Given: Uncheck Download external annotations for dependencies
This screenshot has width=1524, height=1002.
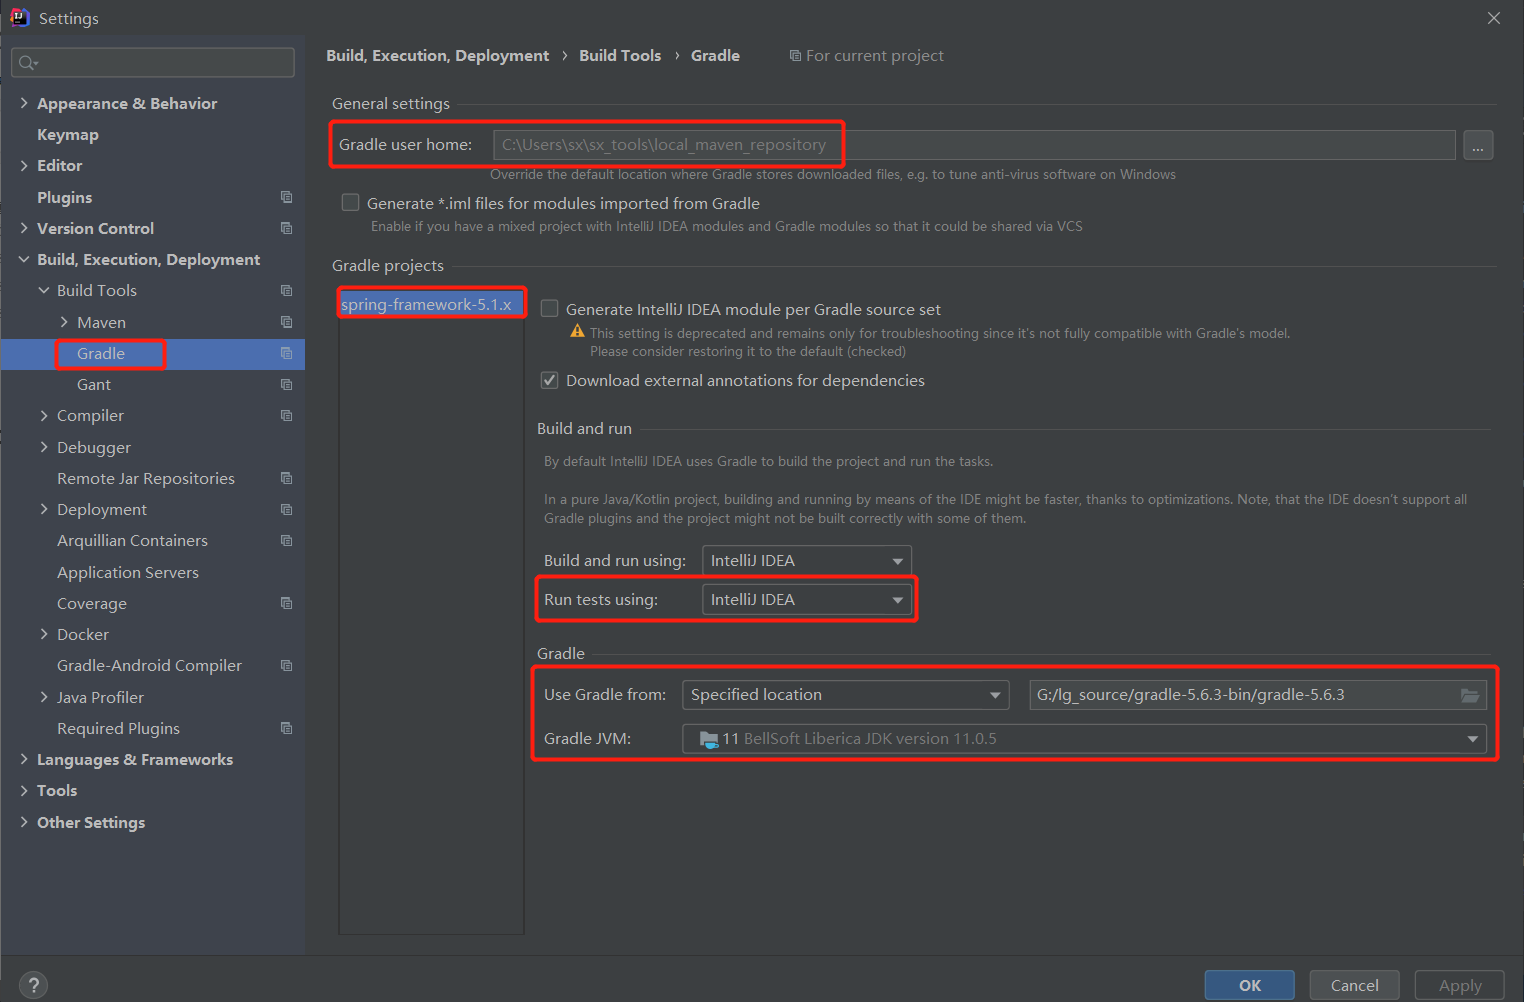Looking at the screenshot, I should click(549, 380).
